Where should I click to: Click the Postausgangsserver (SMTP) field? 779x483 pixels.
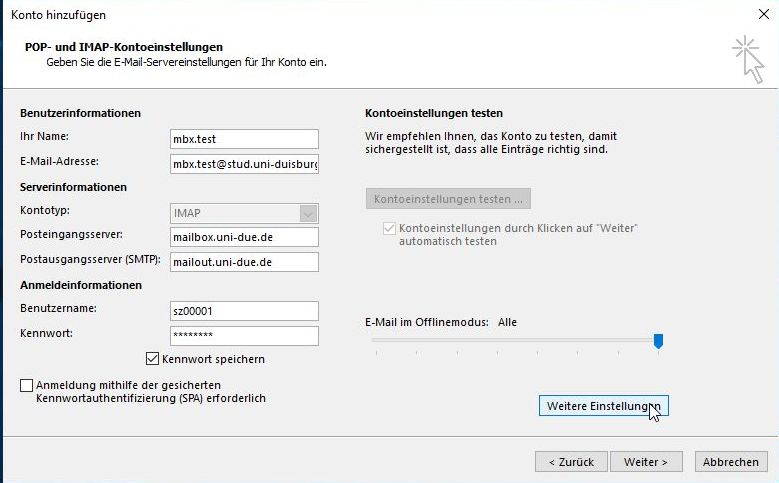[244, 262]
